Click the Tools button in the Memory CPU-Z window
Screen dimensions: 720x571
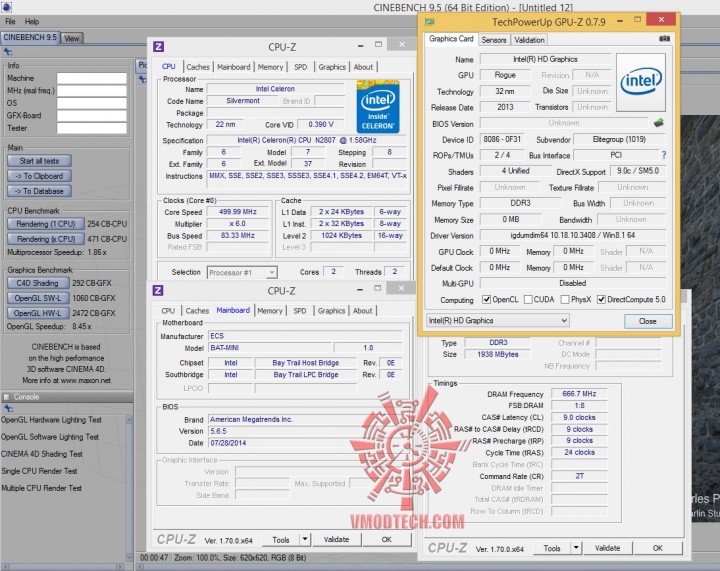point(551,548)
